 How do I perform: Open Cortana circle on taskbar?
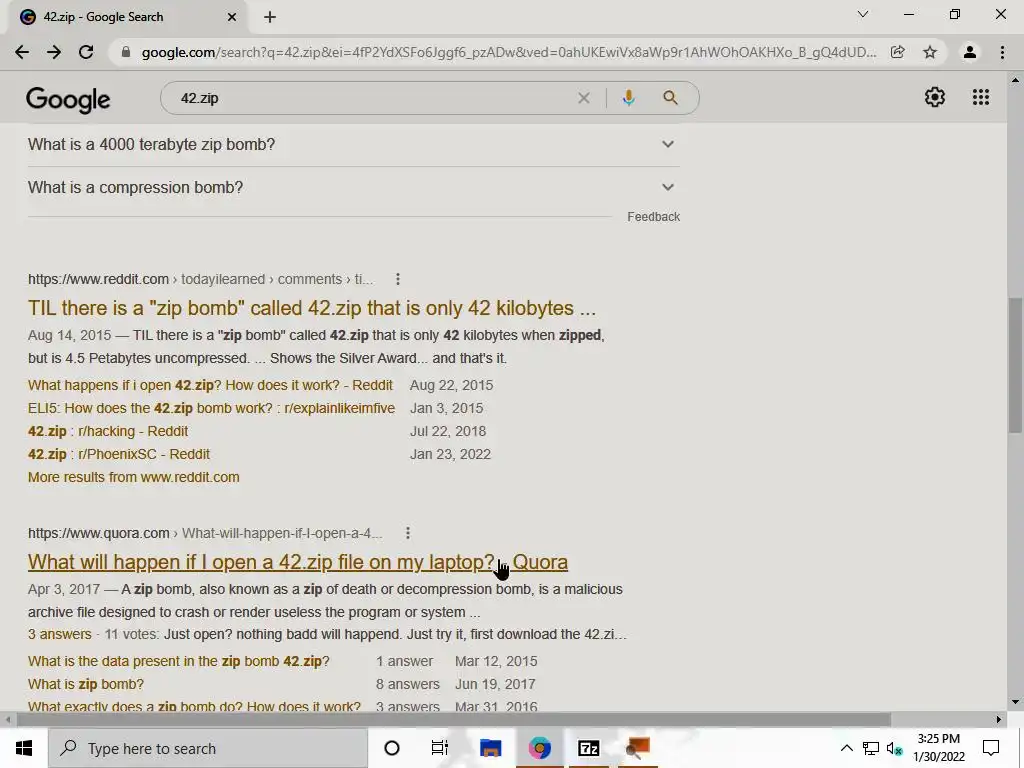tap(392, 748)
